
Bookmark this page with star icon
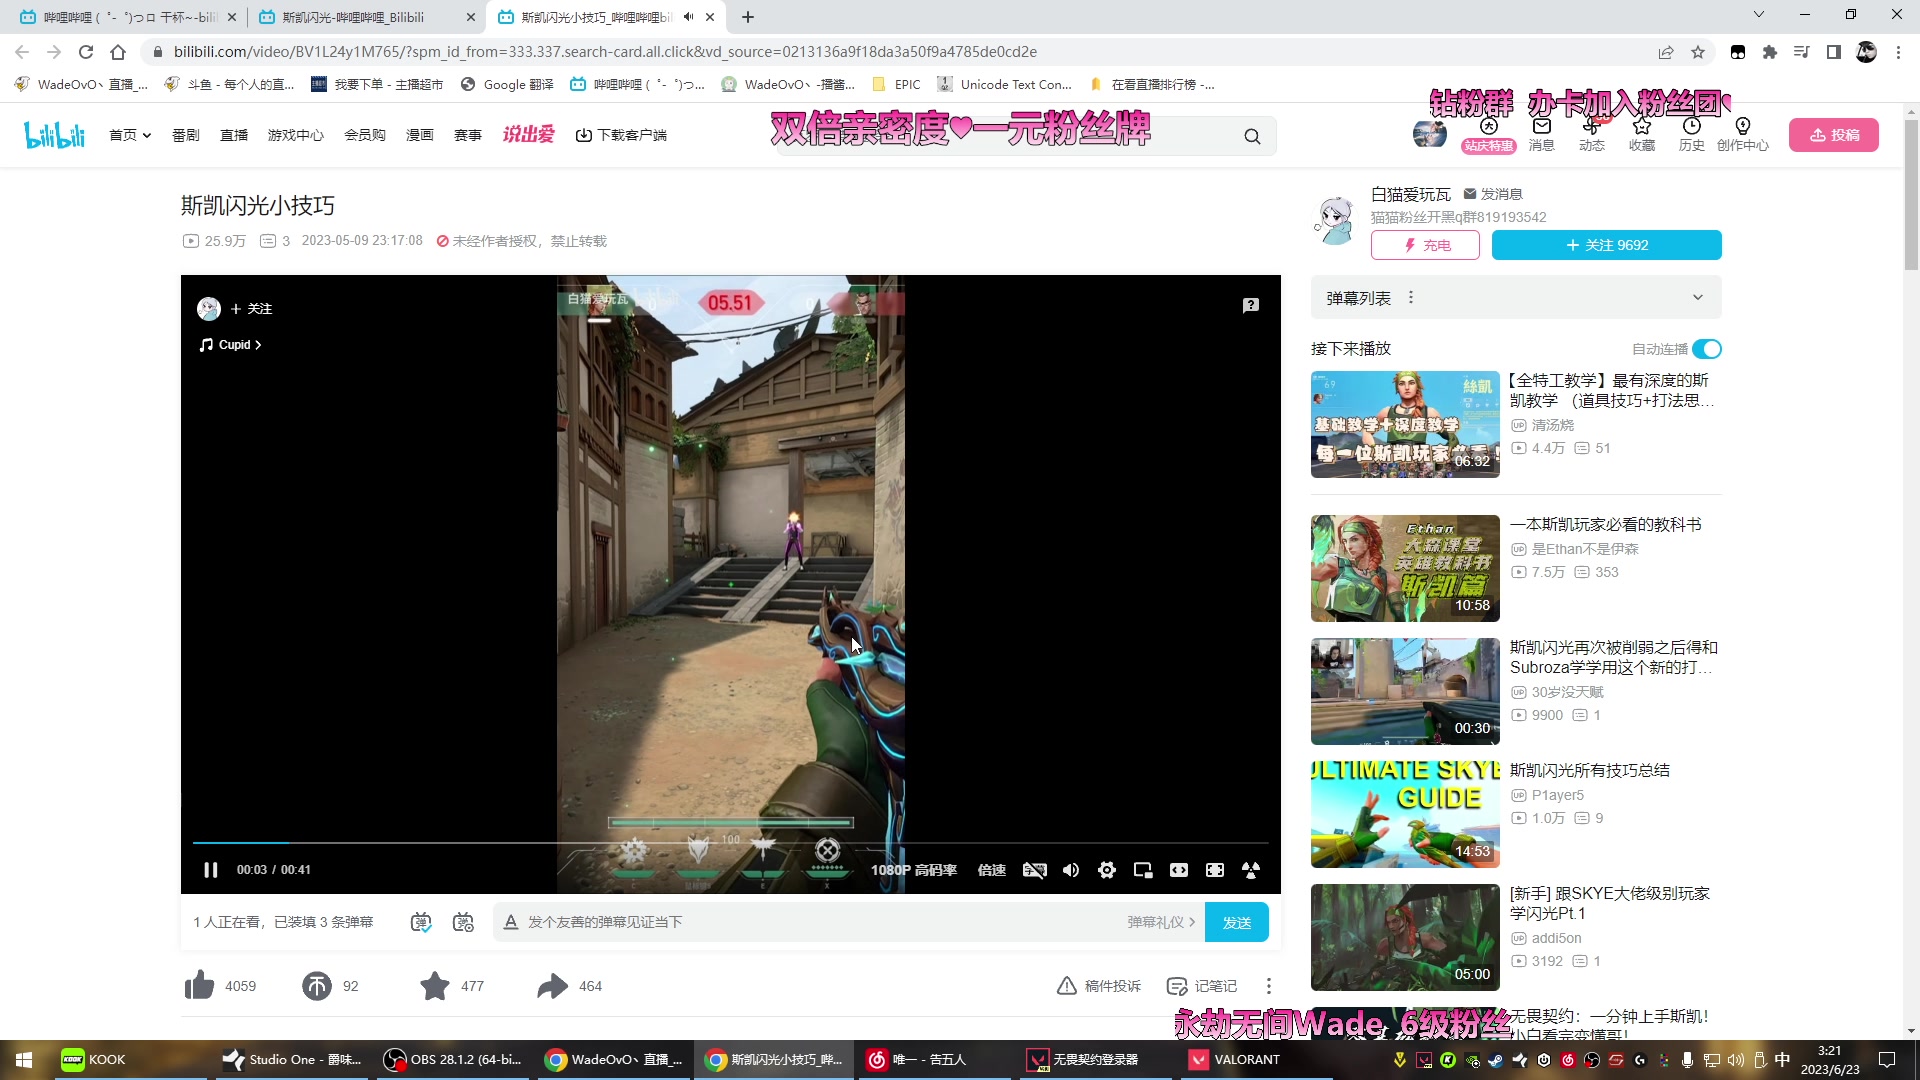click(1698, 52)
